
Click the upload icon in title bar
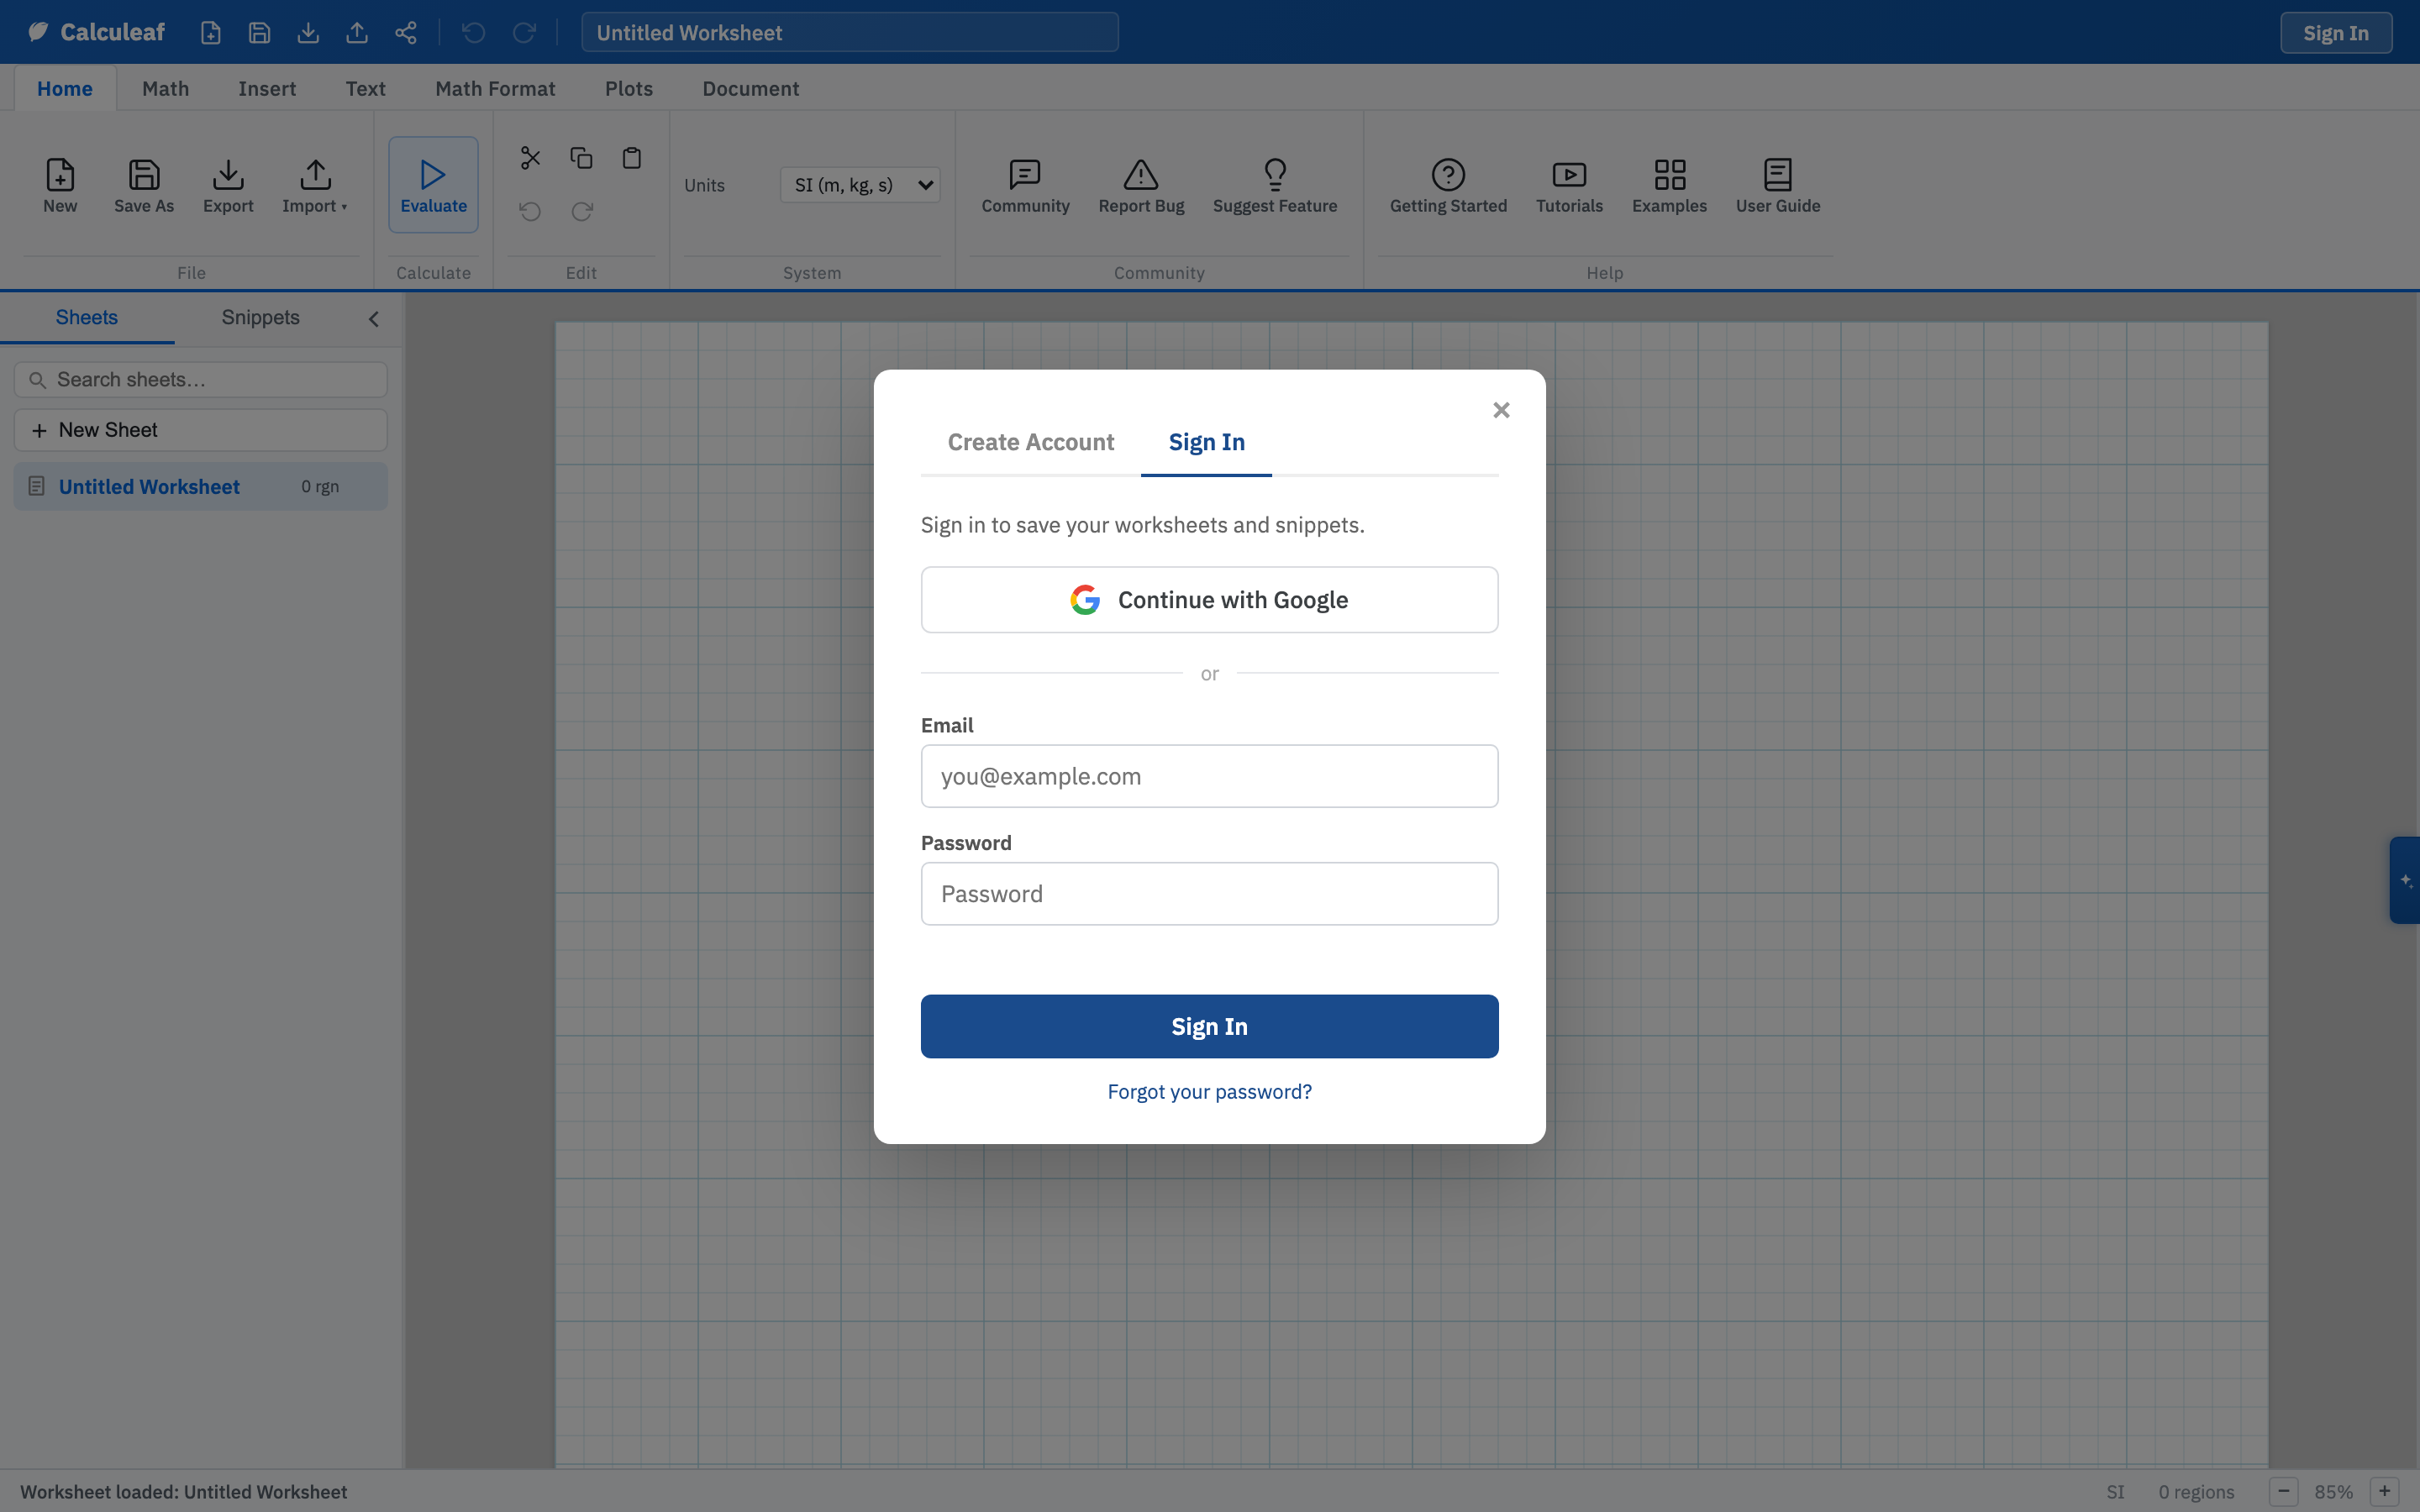pyautogui.click(x=357, y=33)
